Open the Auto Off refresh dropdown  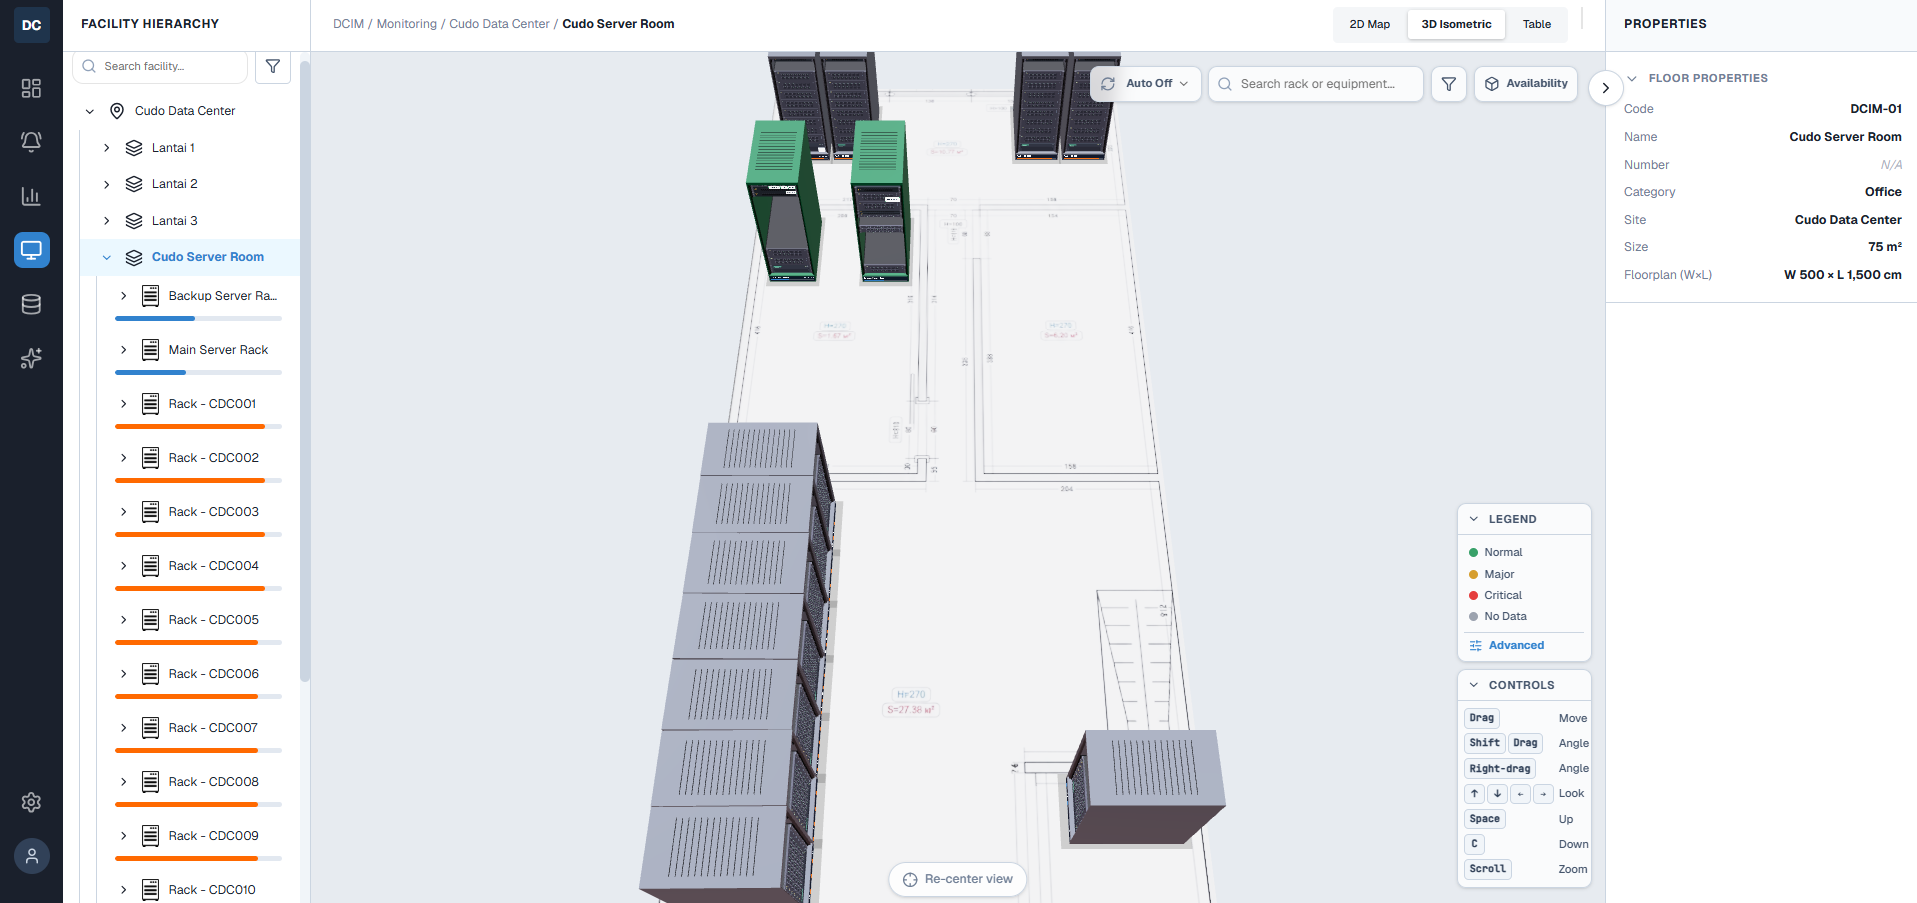pos(1146,84)
